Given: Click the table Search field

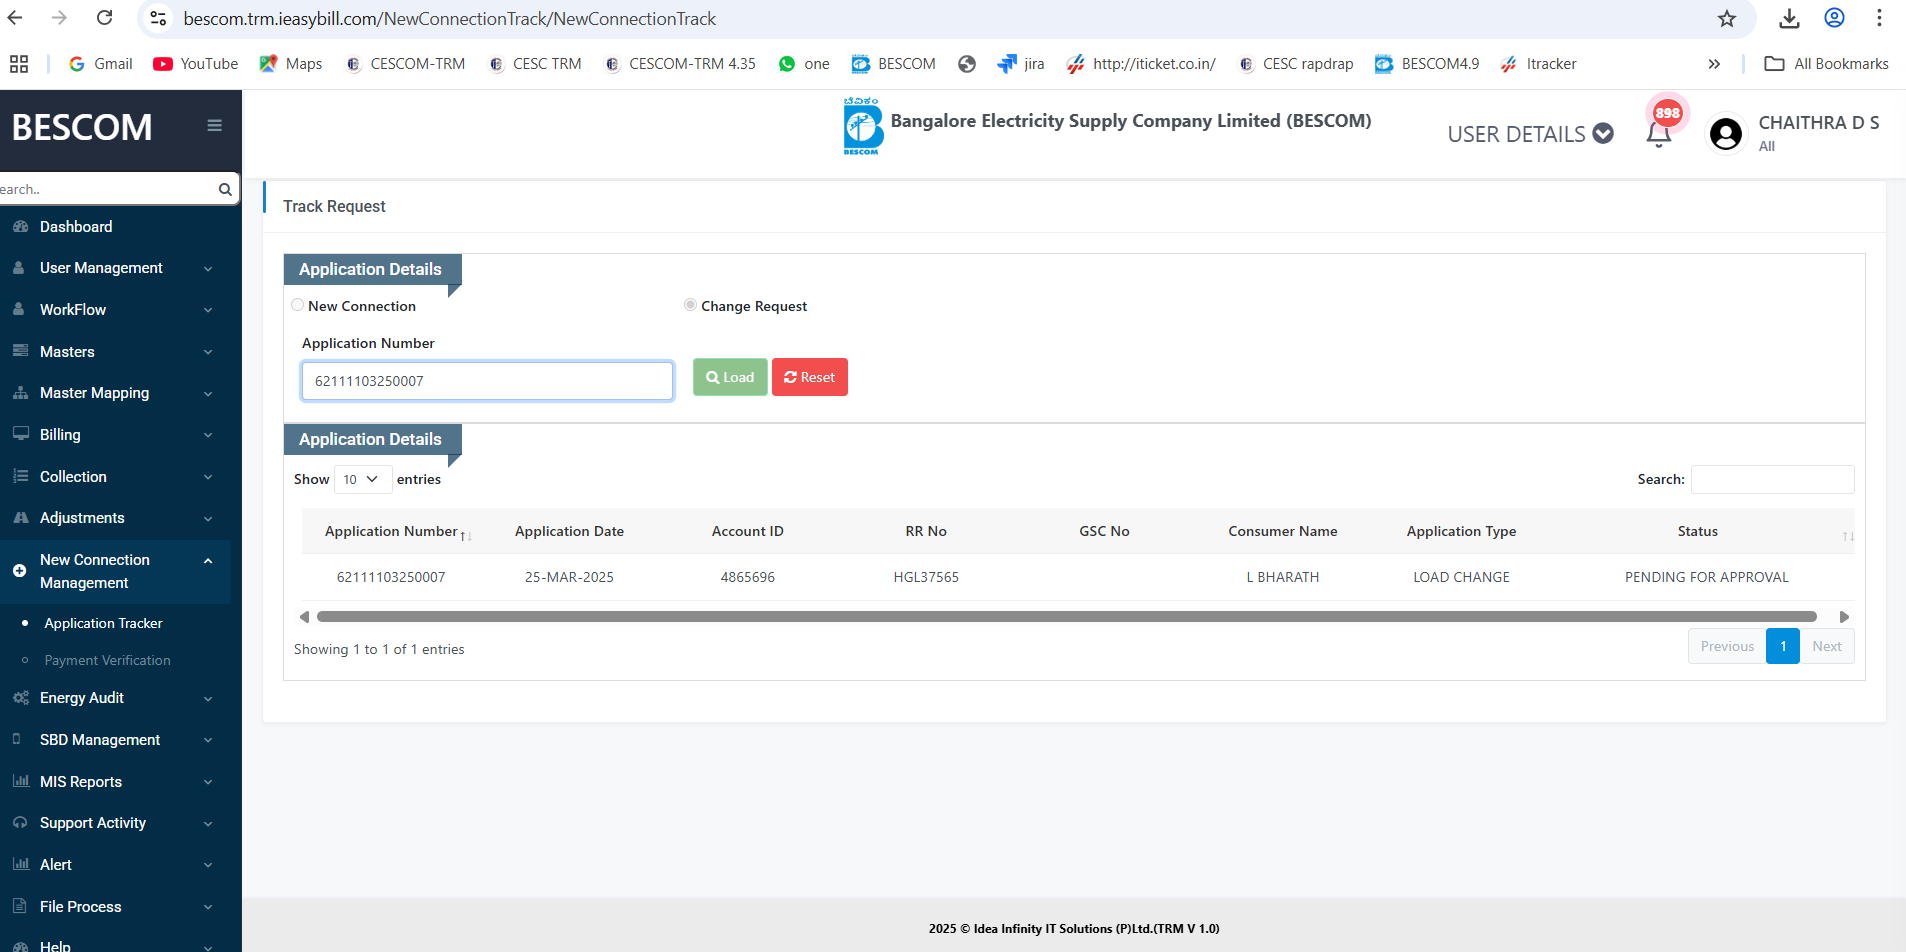Looking at the screenshot, I should point(1772,479).
